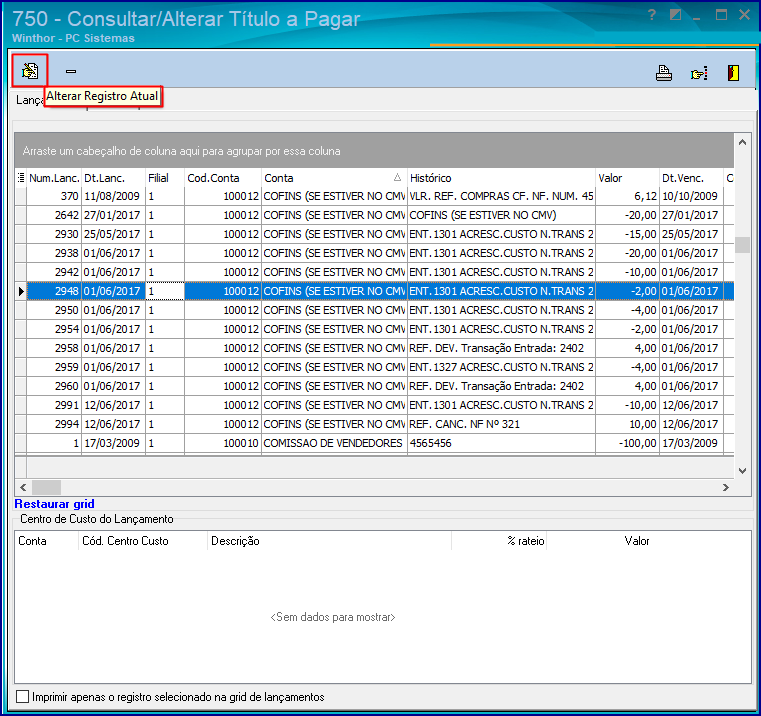Click the current-row arrow indicator for 2948
Screen dimensions: 761x716
(21, 291)
